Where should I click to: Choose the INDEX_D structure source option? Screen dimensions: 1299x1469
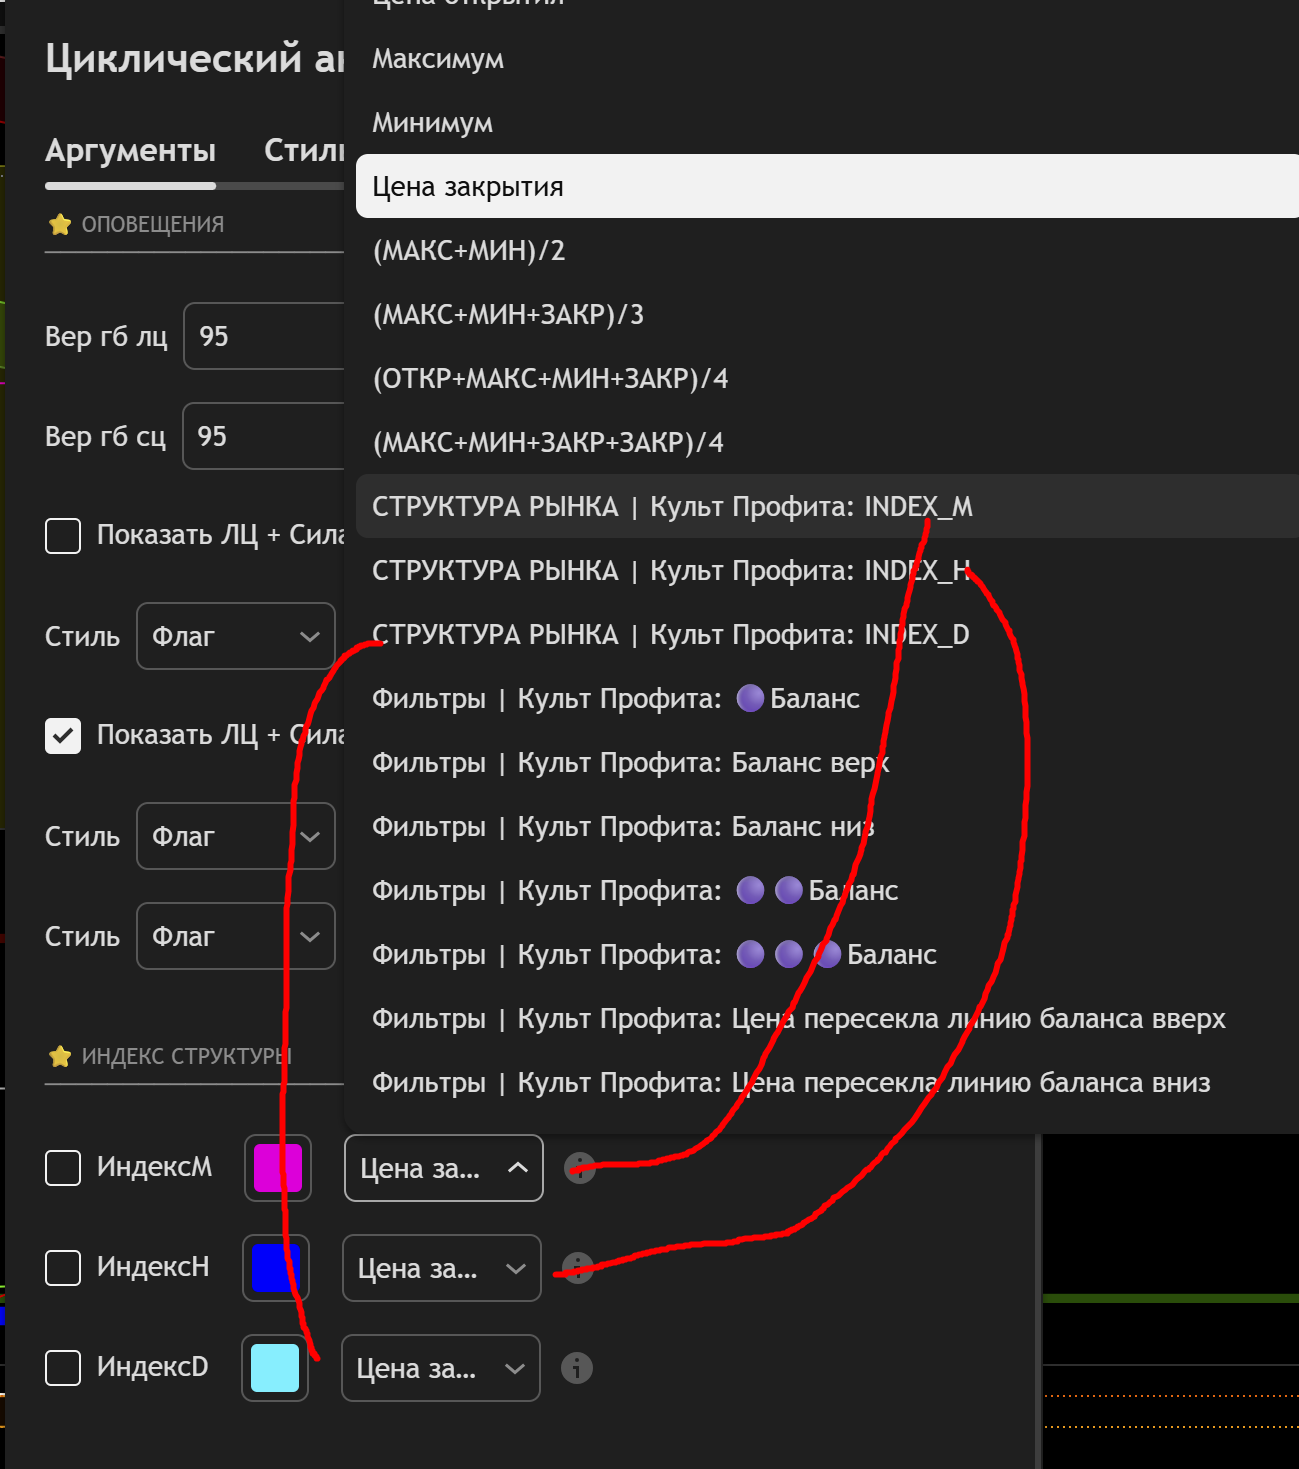point(670,635)
